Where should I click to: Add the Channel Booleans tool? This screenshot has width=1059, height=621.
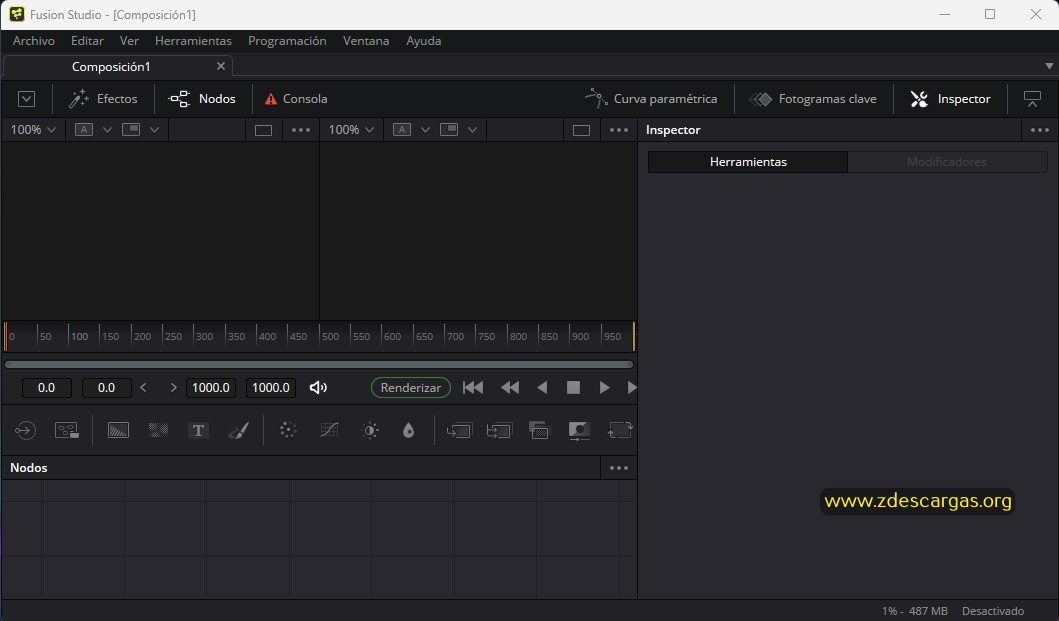(499, 430)
